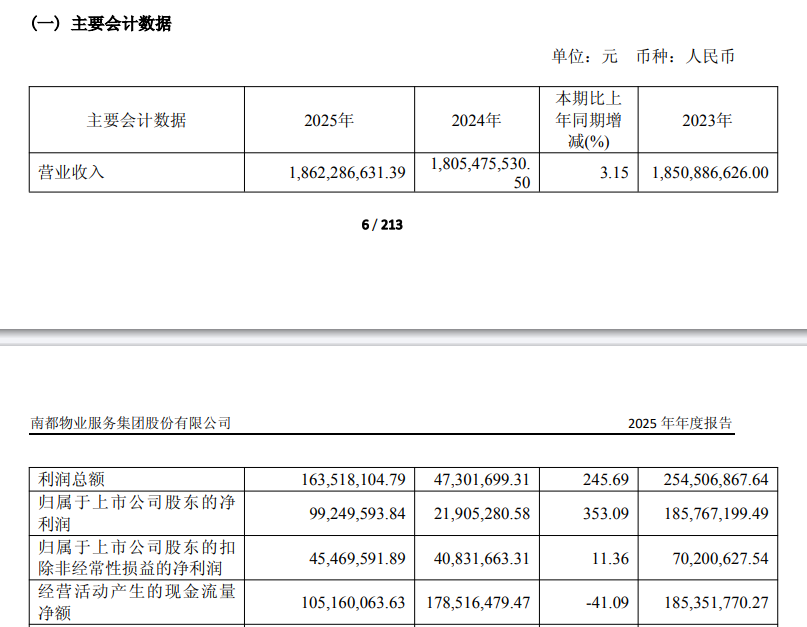This screenshot has width=807, height=627.
Task: Click the 2025 total profit value 163,518,104.79
Action: click(x=353, y=480)
